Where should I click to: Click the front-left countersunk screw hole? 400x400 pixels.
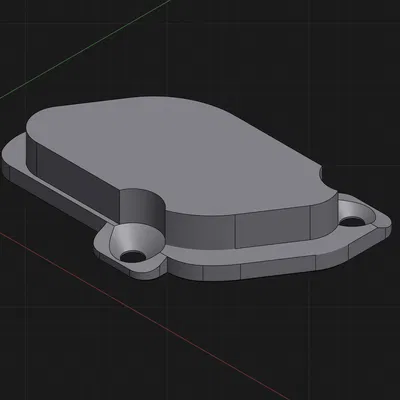133,256
